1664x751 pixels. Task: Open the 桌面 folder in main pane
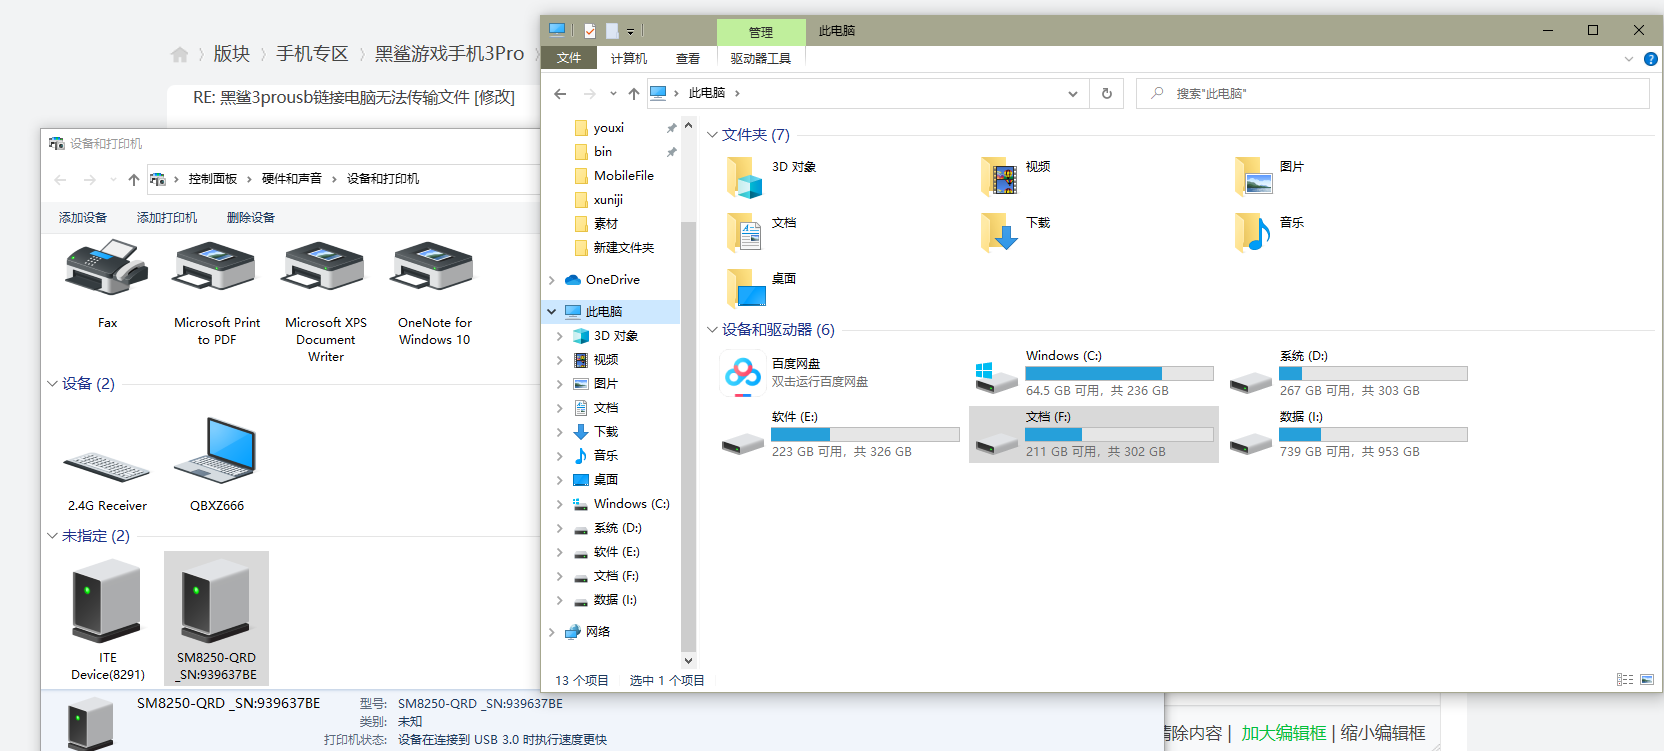tap(762, 289)
